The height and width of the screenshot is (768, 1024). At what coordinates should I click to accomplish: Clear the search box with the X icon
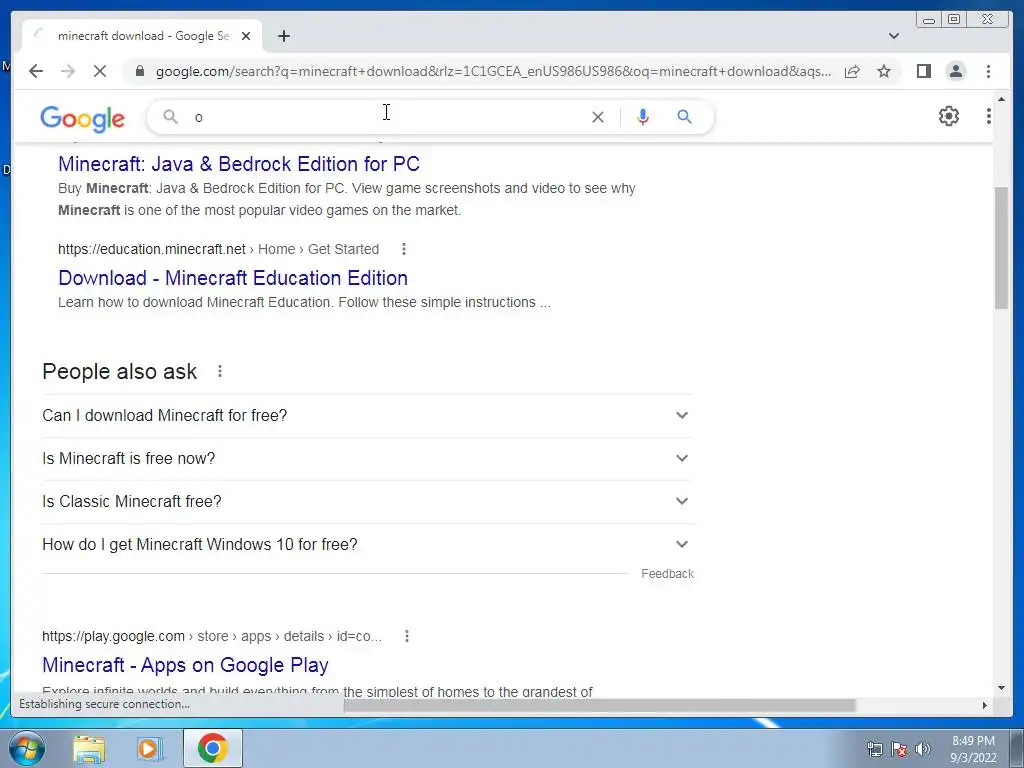598,117
